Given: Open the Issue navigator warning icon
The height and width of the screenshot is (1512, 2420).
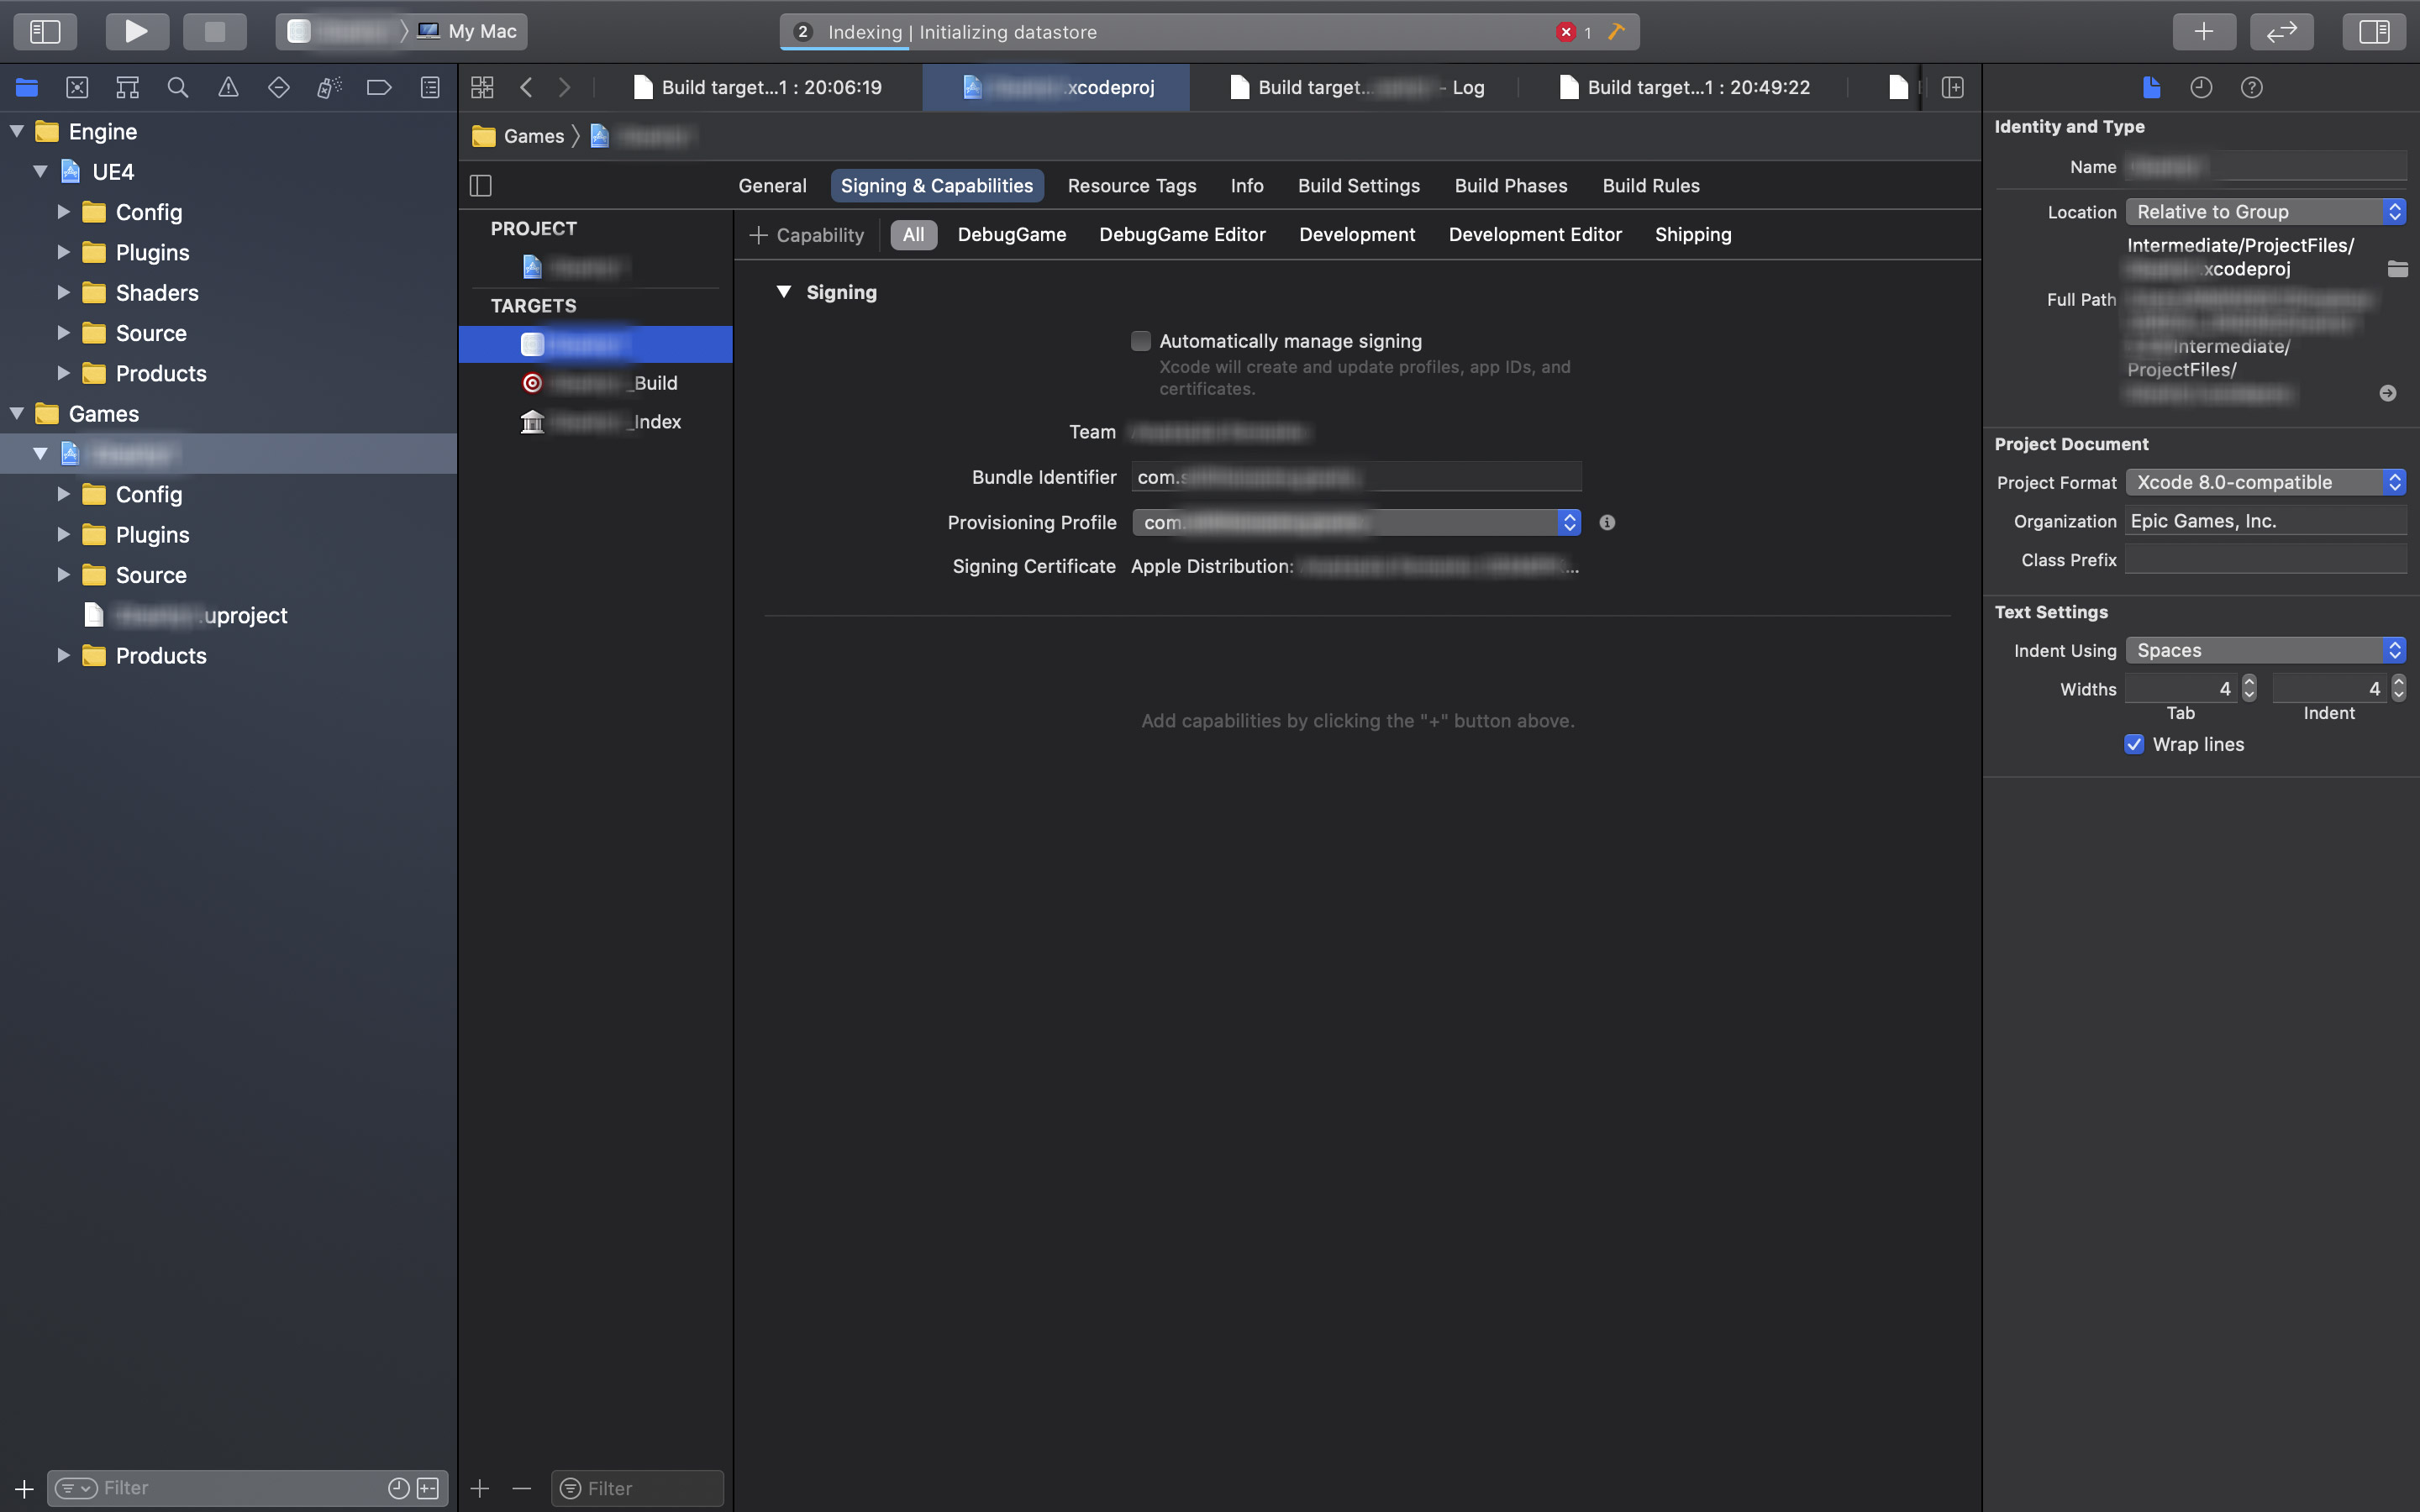Looking at the screenshot, I should click(228, 88).
